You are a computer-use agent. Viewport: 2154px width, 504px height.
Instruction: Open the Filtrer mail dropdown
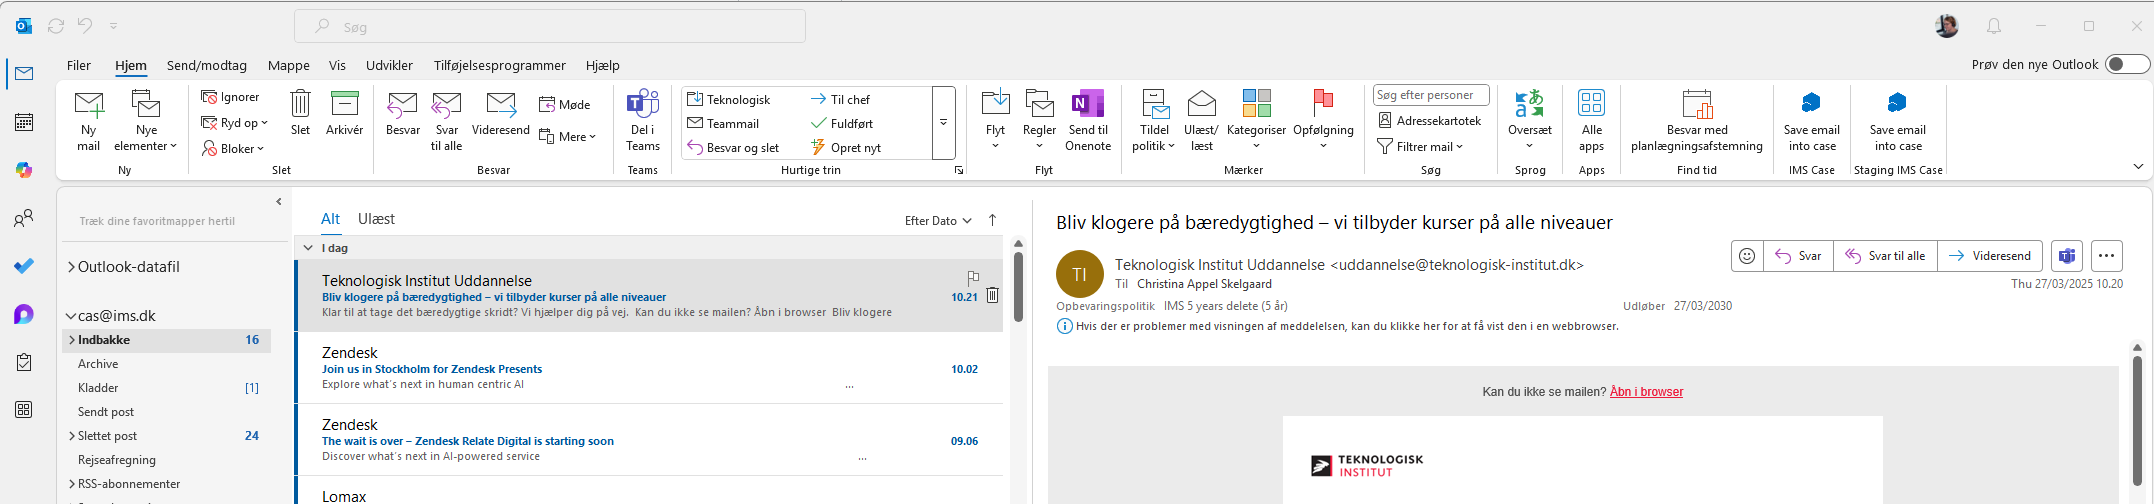point(1420,146)
